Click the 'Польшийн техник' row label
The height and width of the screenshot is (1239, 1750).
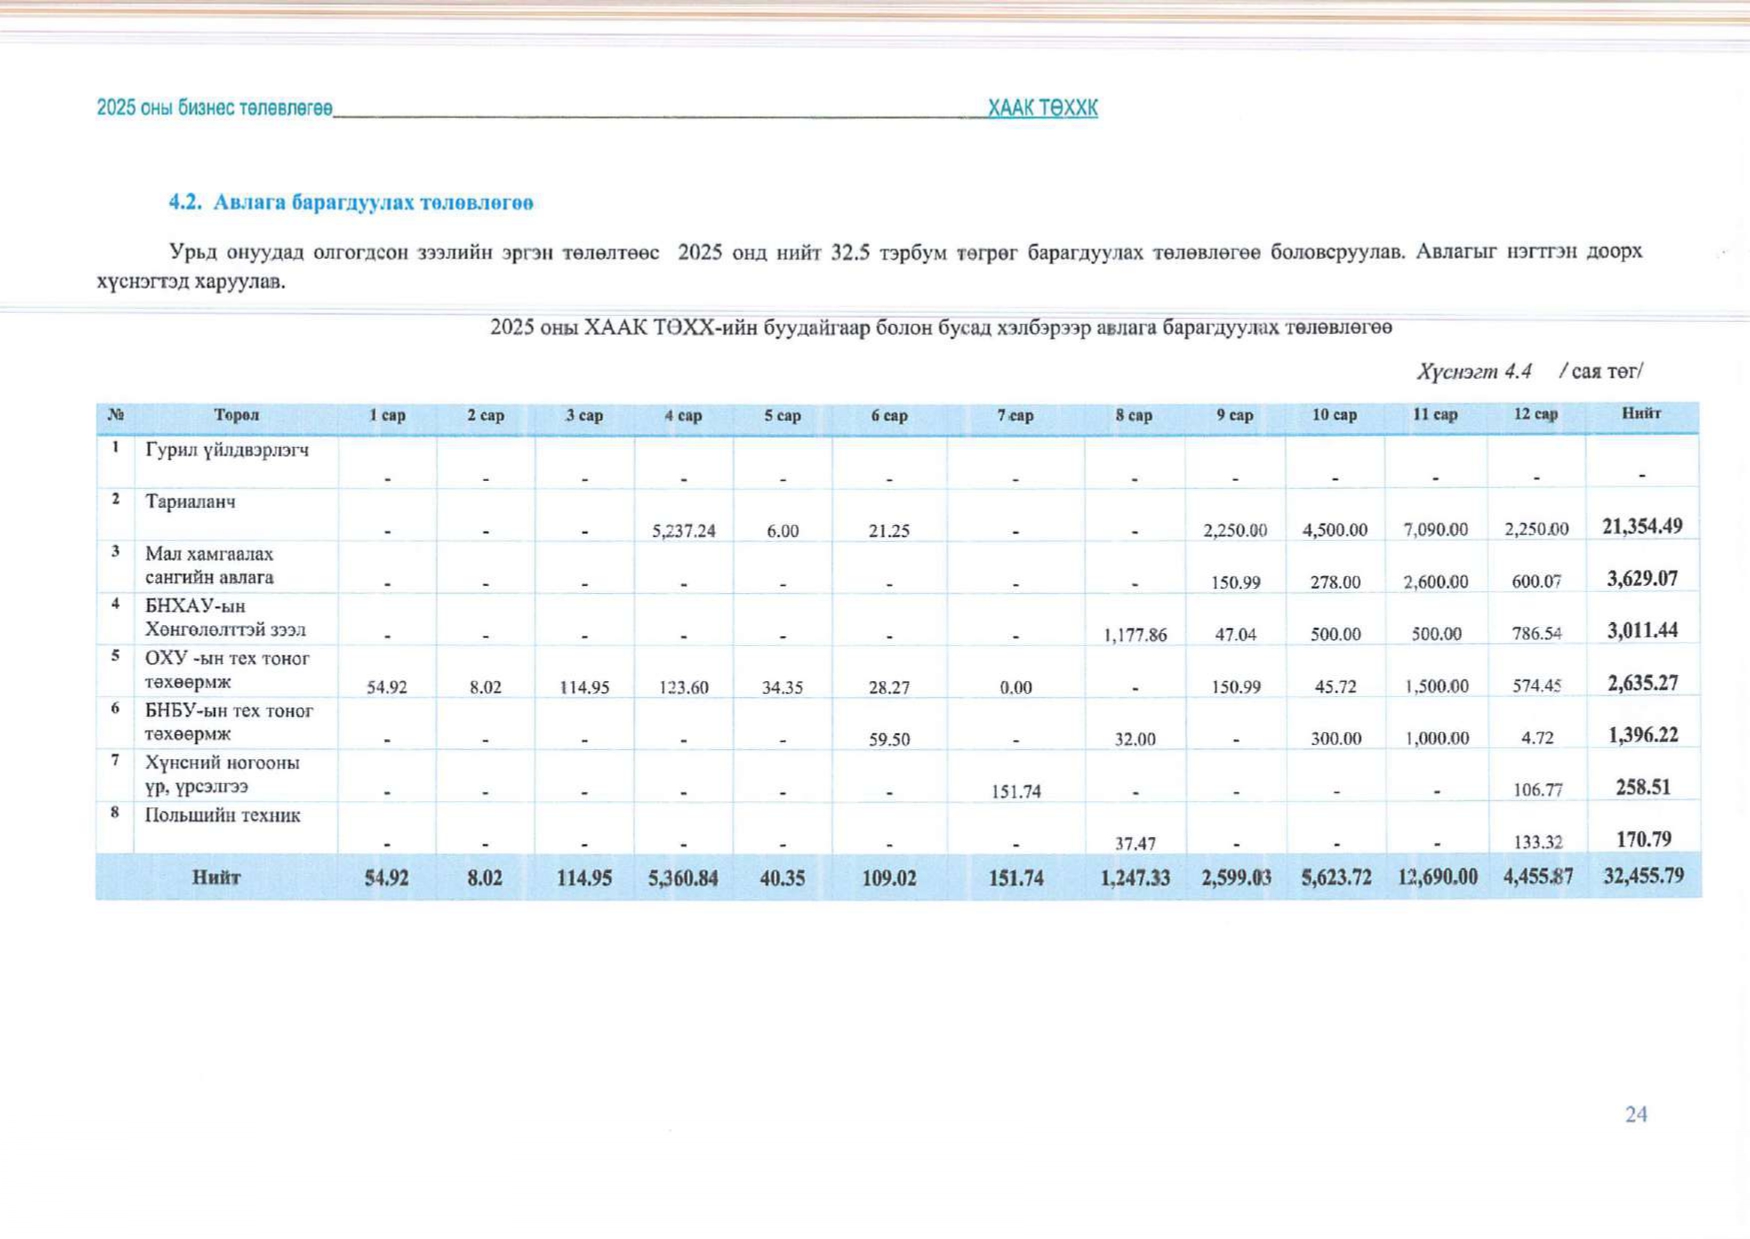(222, 815)
